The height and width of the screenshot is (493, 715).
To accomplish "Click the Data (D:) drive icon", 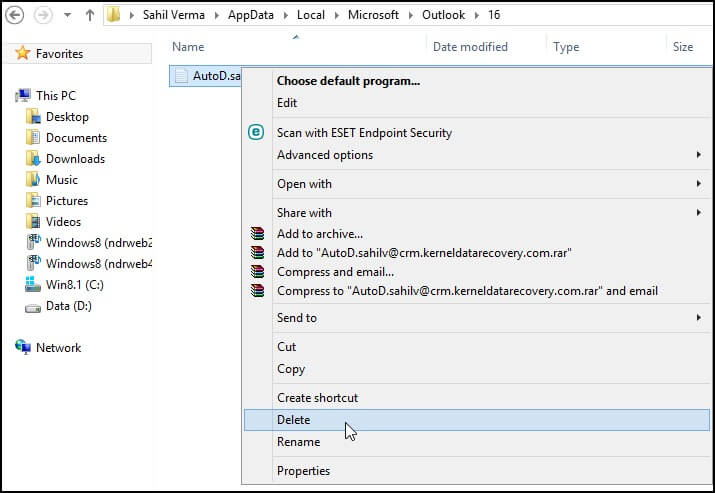I will [x=33, y=308].
